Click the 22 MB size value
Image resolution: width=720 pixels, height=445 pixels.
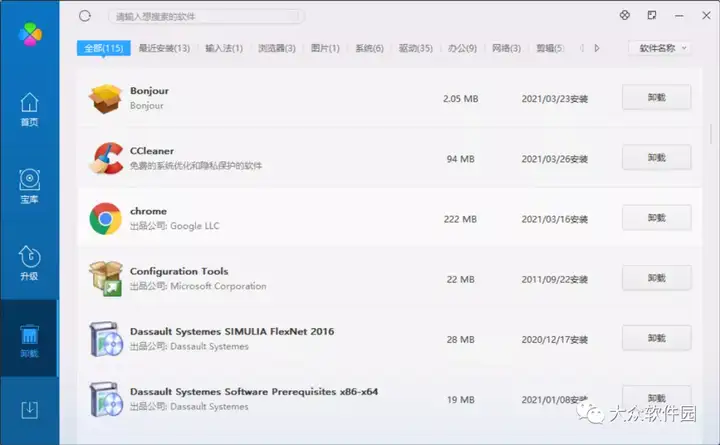[461, 279]
